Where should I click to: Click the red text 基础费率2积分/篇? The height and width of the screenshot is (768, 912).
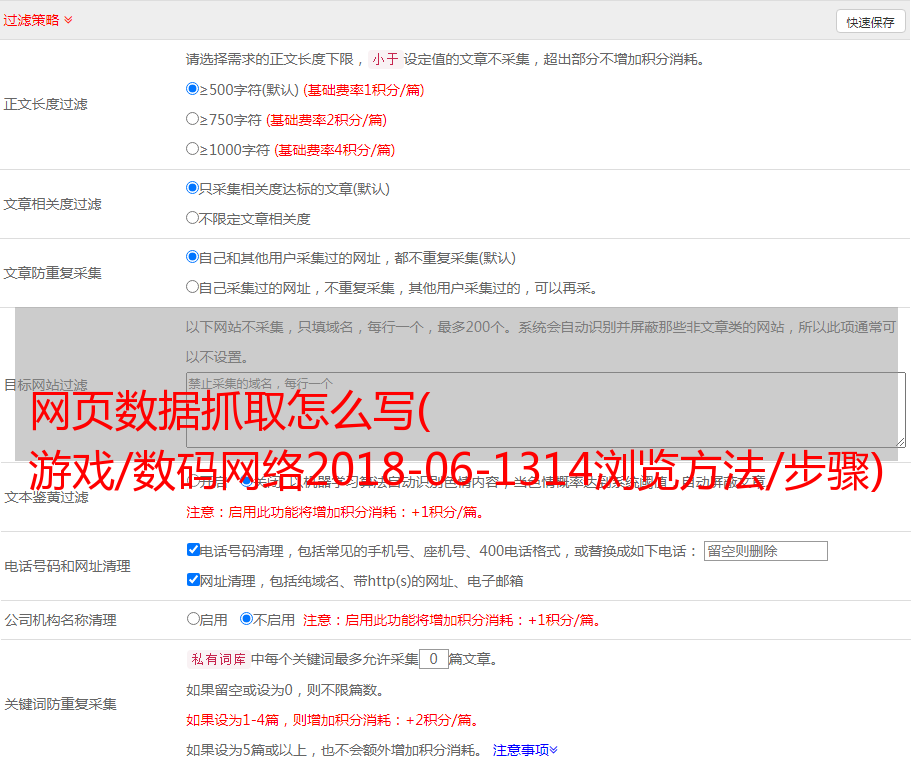point(327,120)
